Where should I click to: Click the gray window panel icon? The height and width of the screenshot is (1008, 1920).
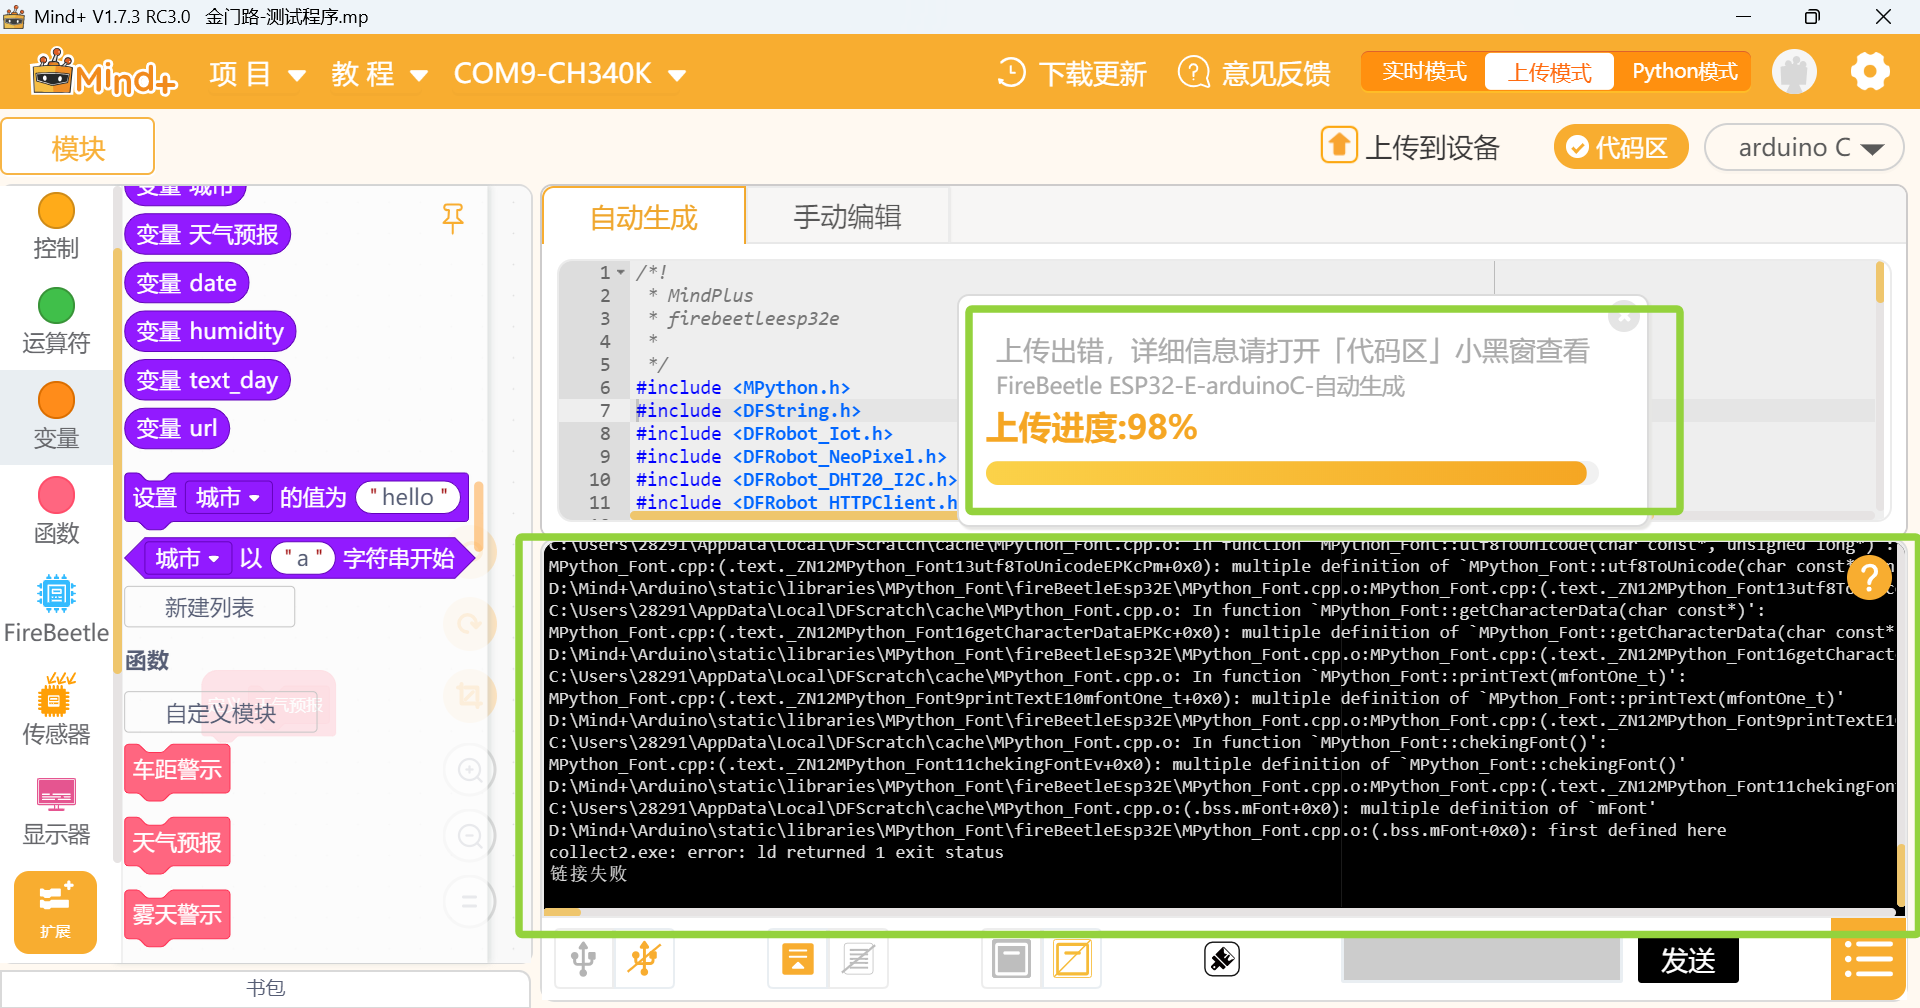click(x=1011, y=960)
